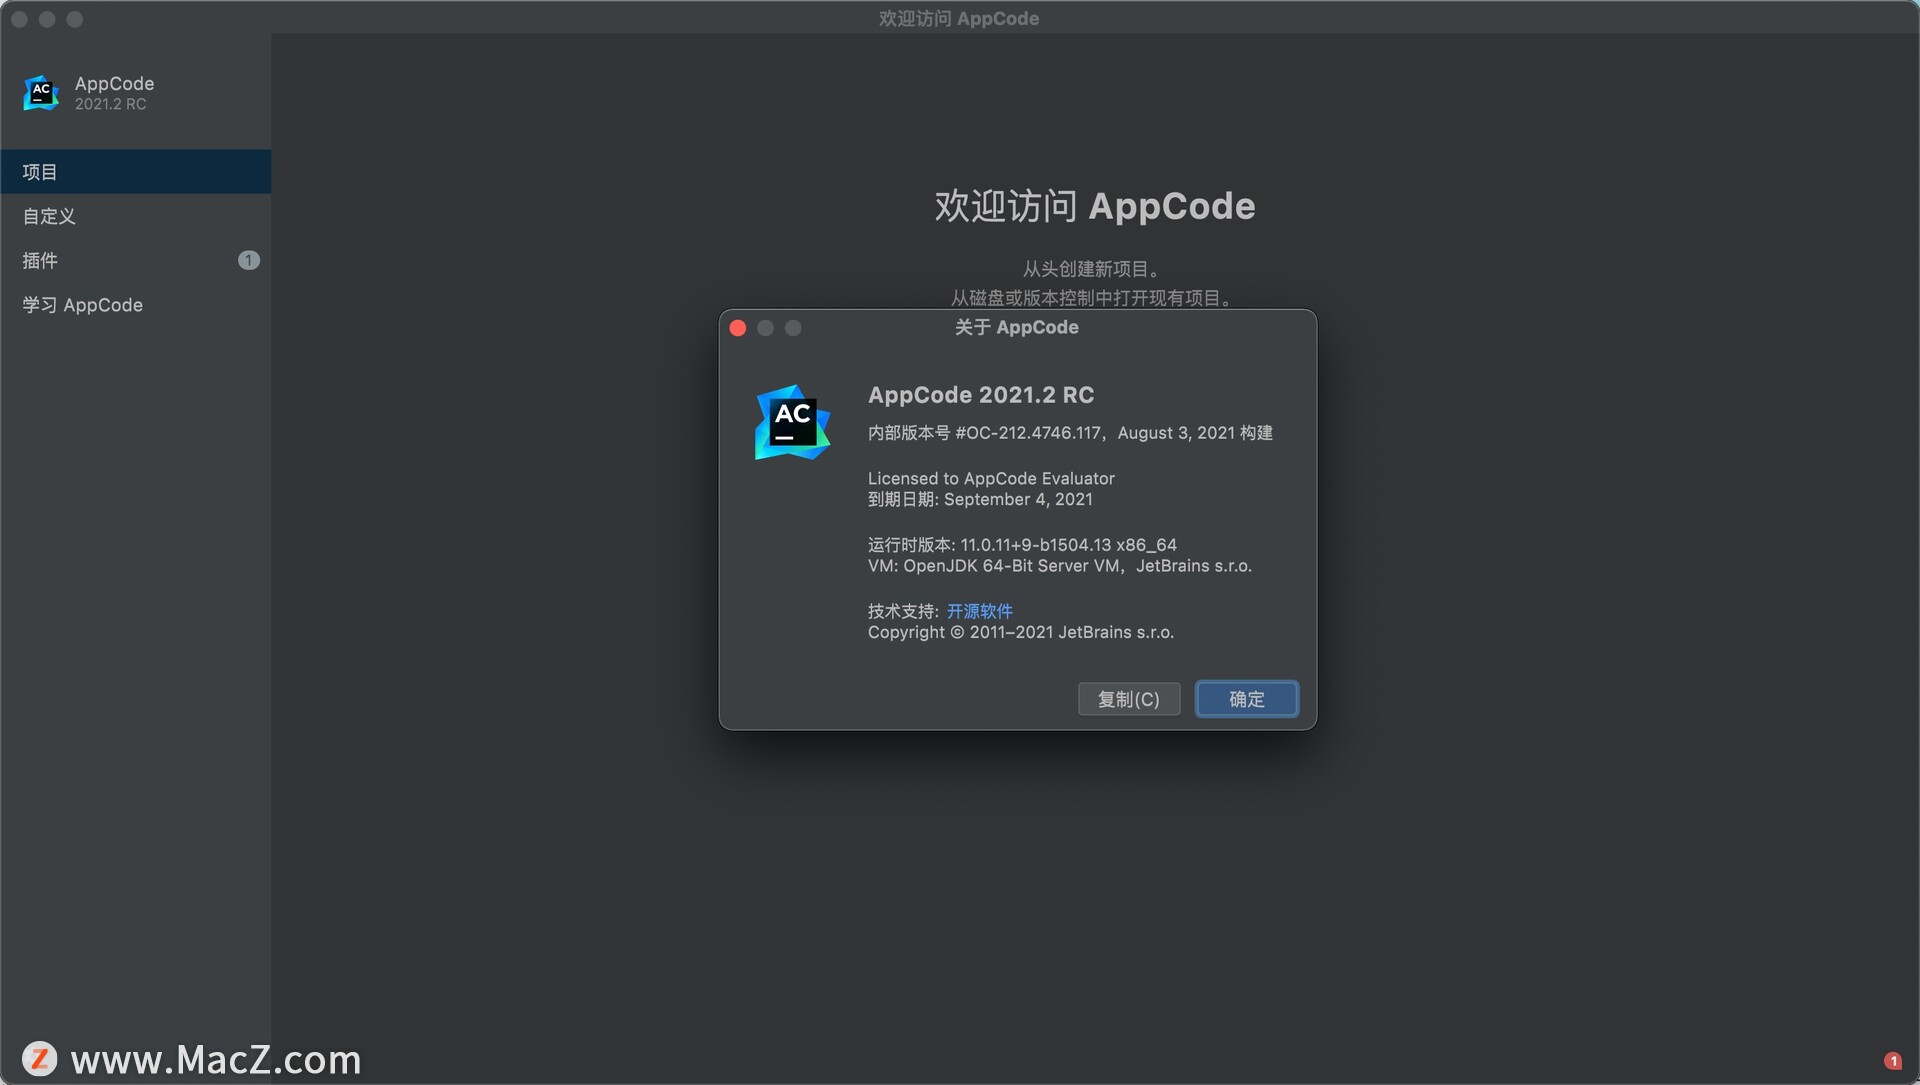The image size is (1920, 1085).
Task: Click the Licensed to AppCode Evaluator text
Action: (991, 478)
